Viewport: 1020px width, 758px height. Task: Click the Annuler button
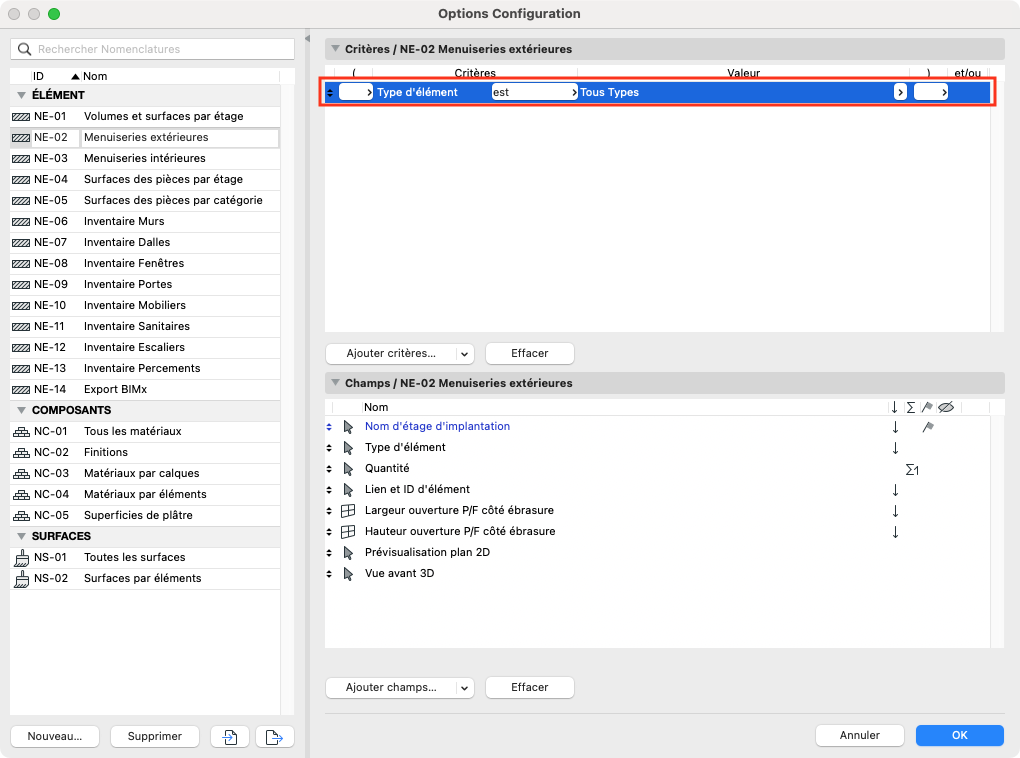859,735
